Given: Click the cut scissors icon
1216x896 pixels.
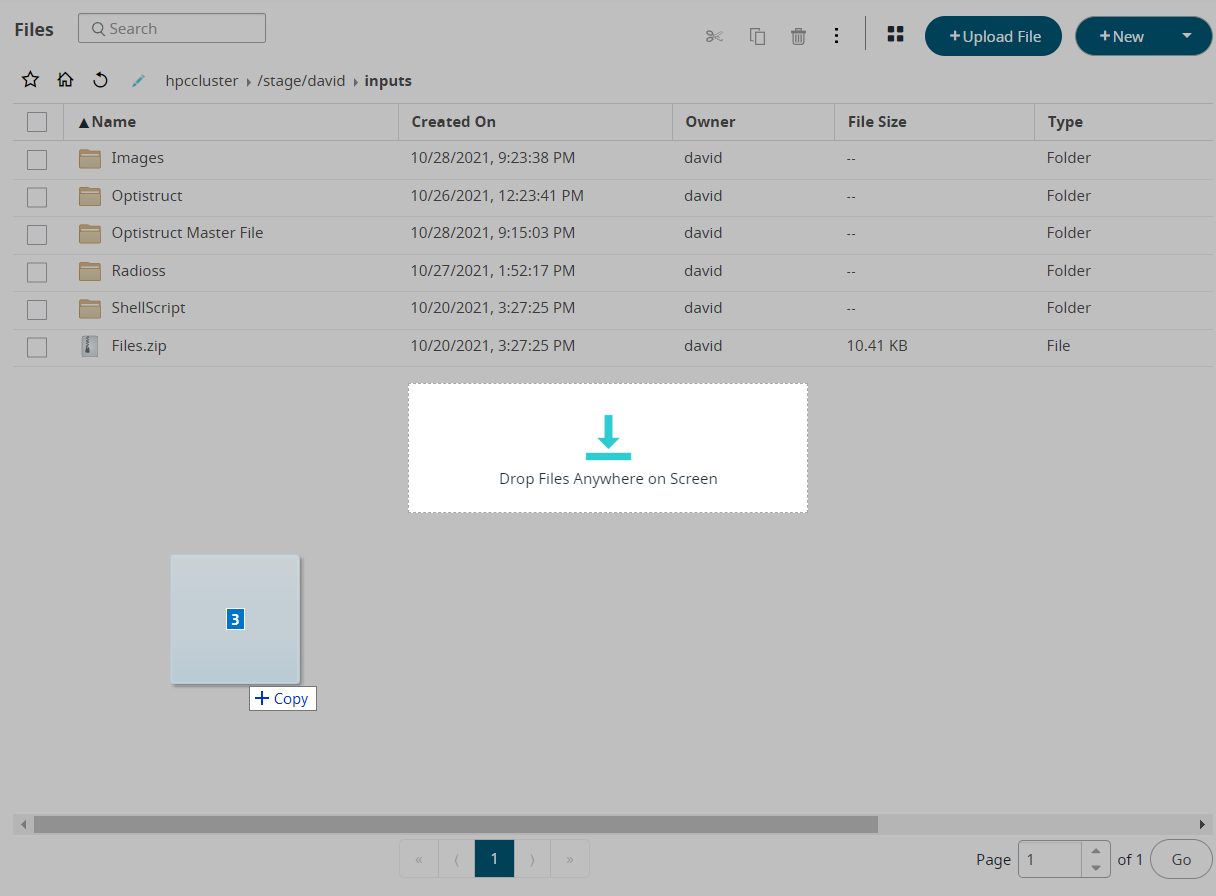Looking at the screenshot, I should (714, 36).
